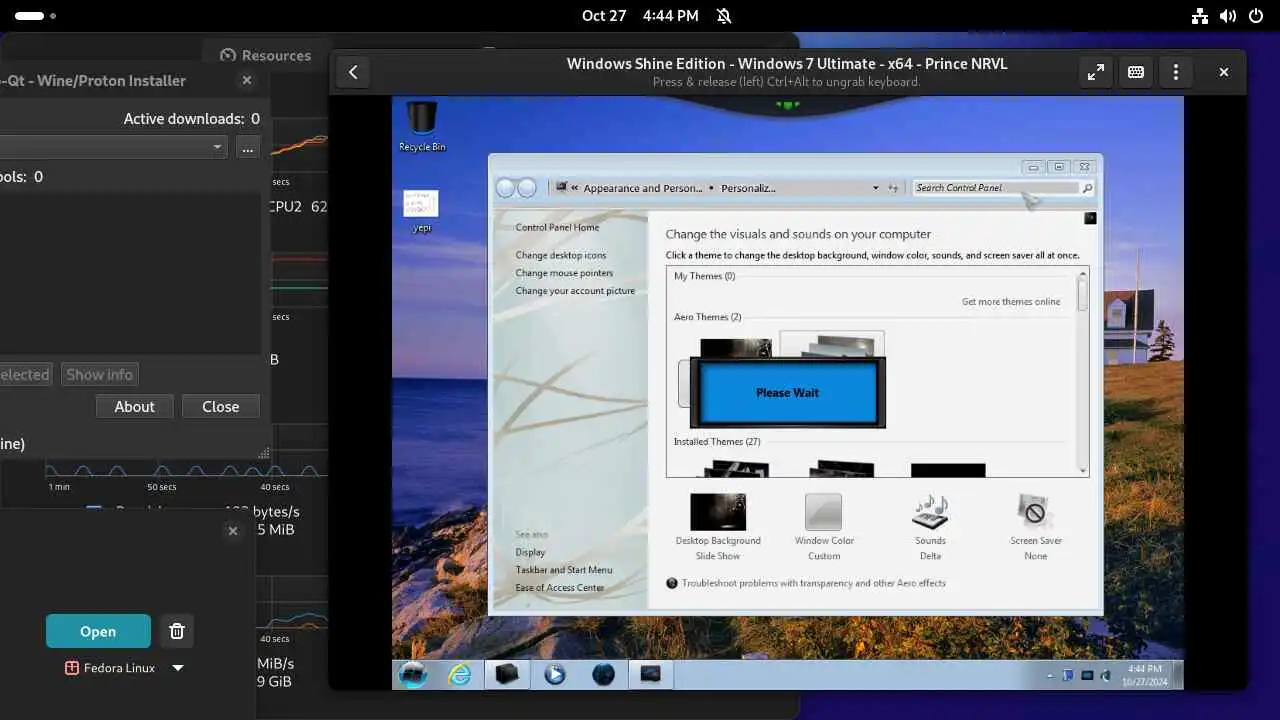Viewport: 1280px width, 720px height.
Task: Open the Windows 7 Start orb
Action: [413, 674]
